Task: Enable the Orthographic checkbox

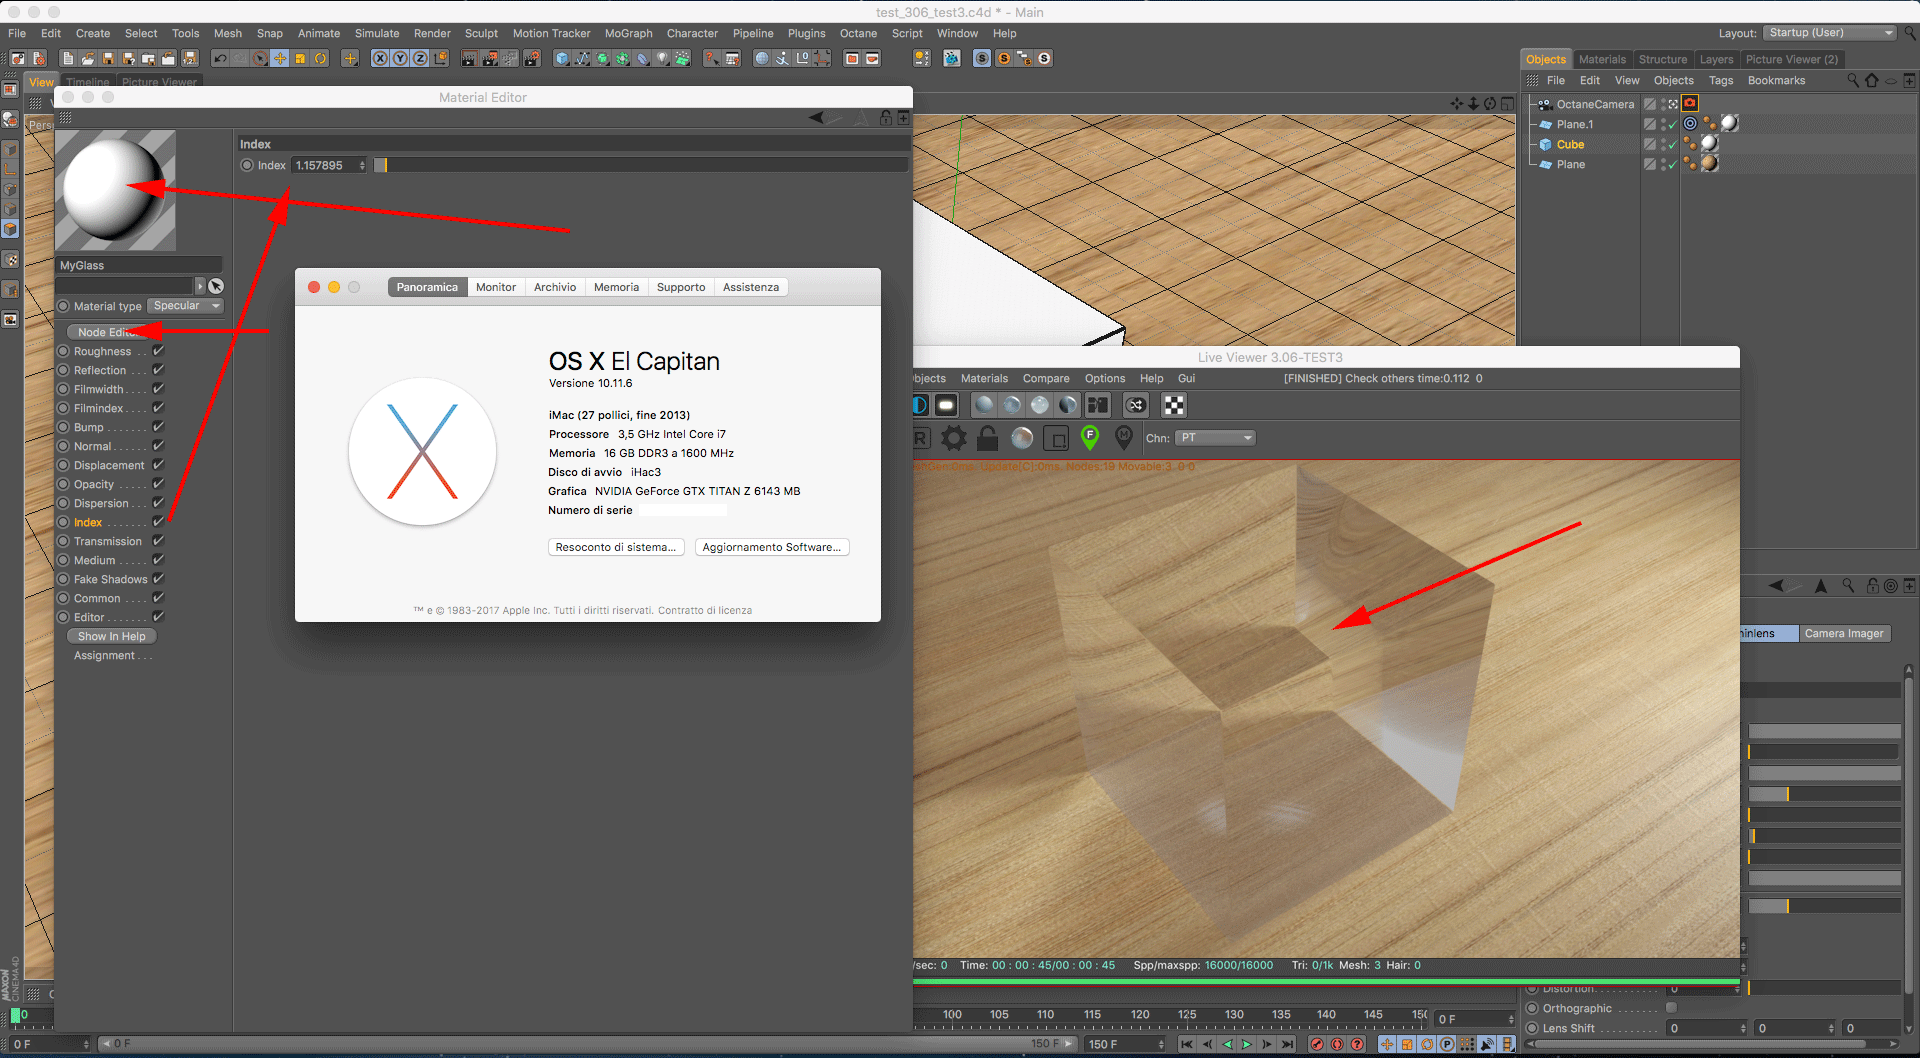Action: click(1671, 1008)
